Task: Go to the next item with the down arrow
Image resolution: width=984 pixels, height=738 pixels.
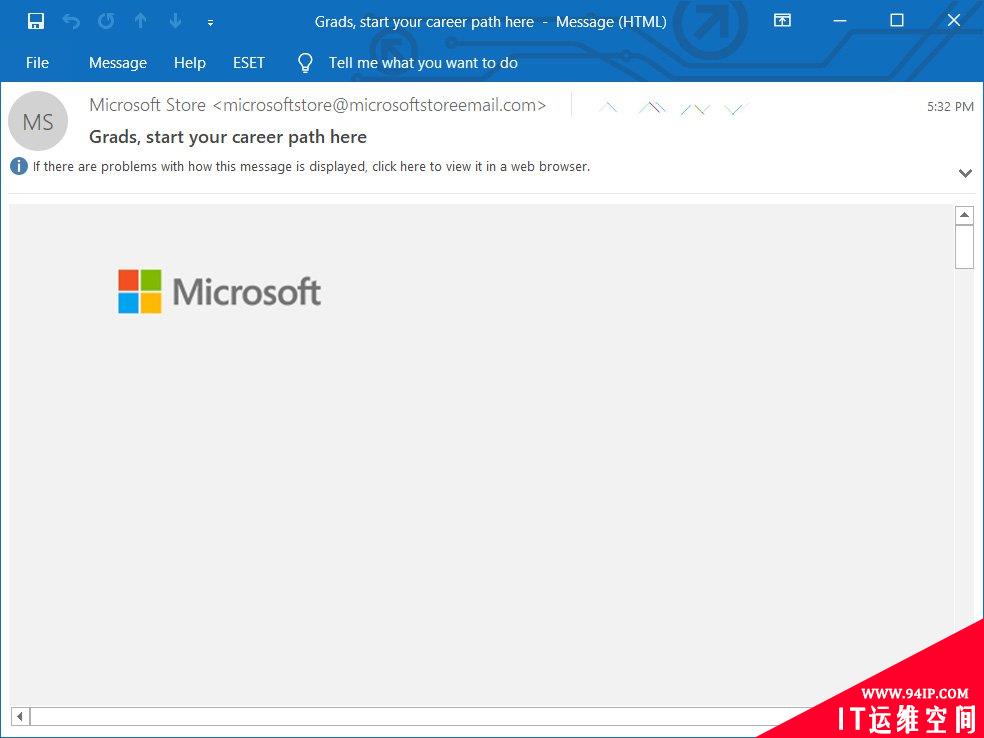Action: click(x=175, y=21)
